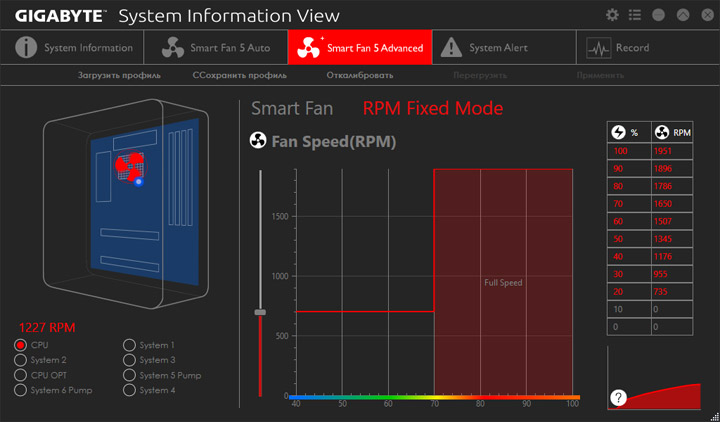This screenshot has height=422, width=720.
Task: Click the fan icon beside Fan Speed(RPM)
Action: point(258,141)
